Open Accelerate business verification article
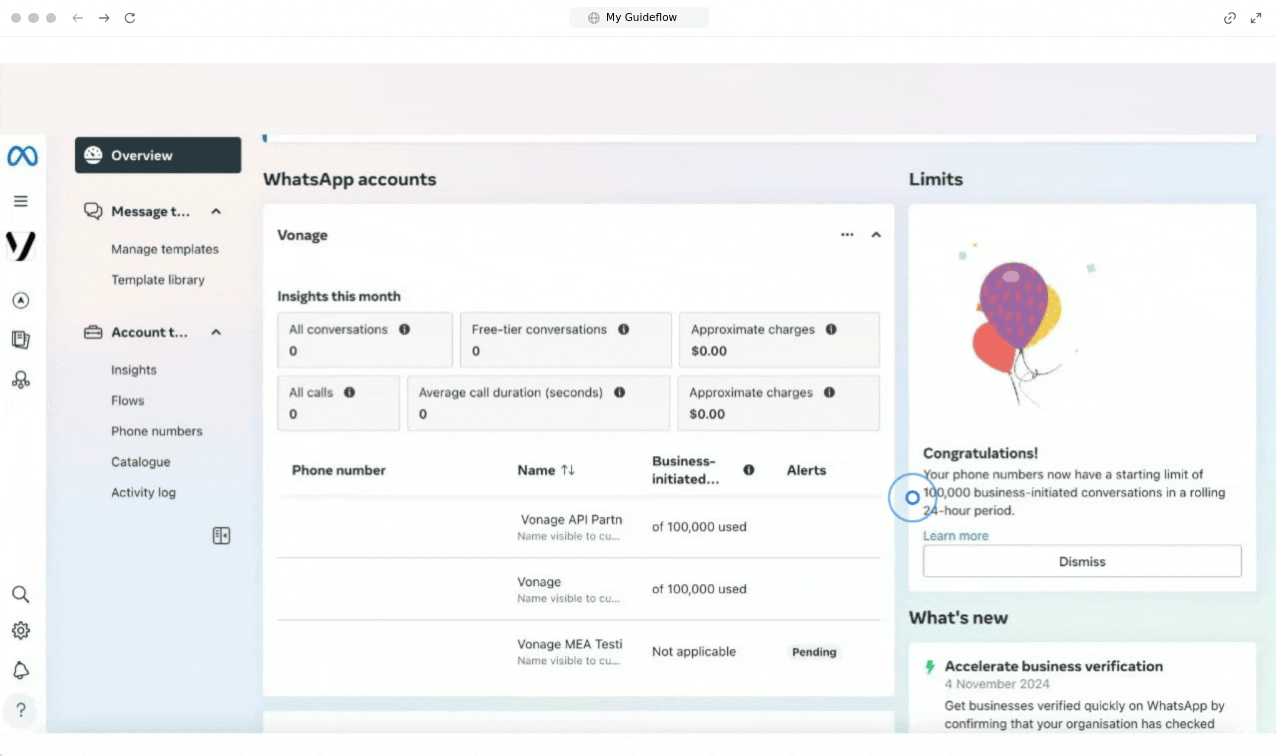Screen dimensions: 1276x756 1053,666
